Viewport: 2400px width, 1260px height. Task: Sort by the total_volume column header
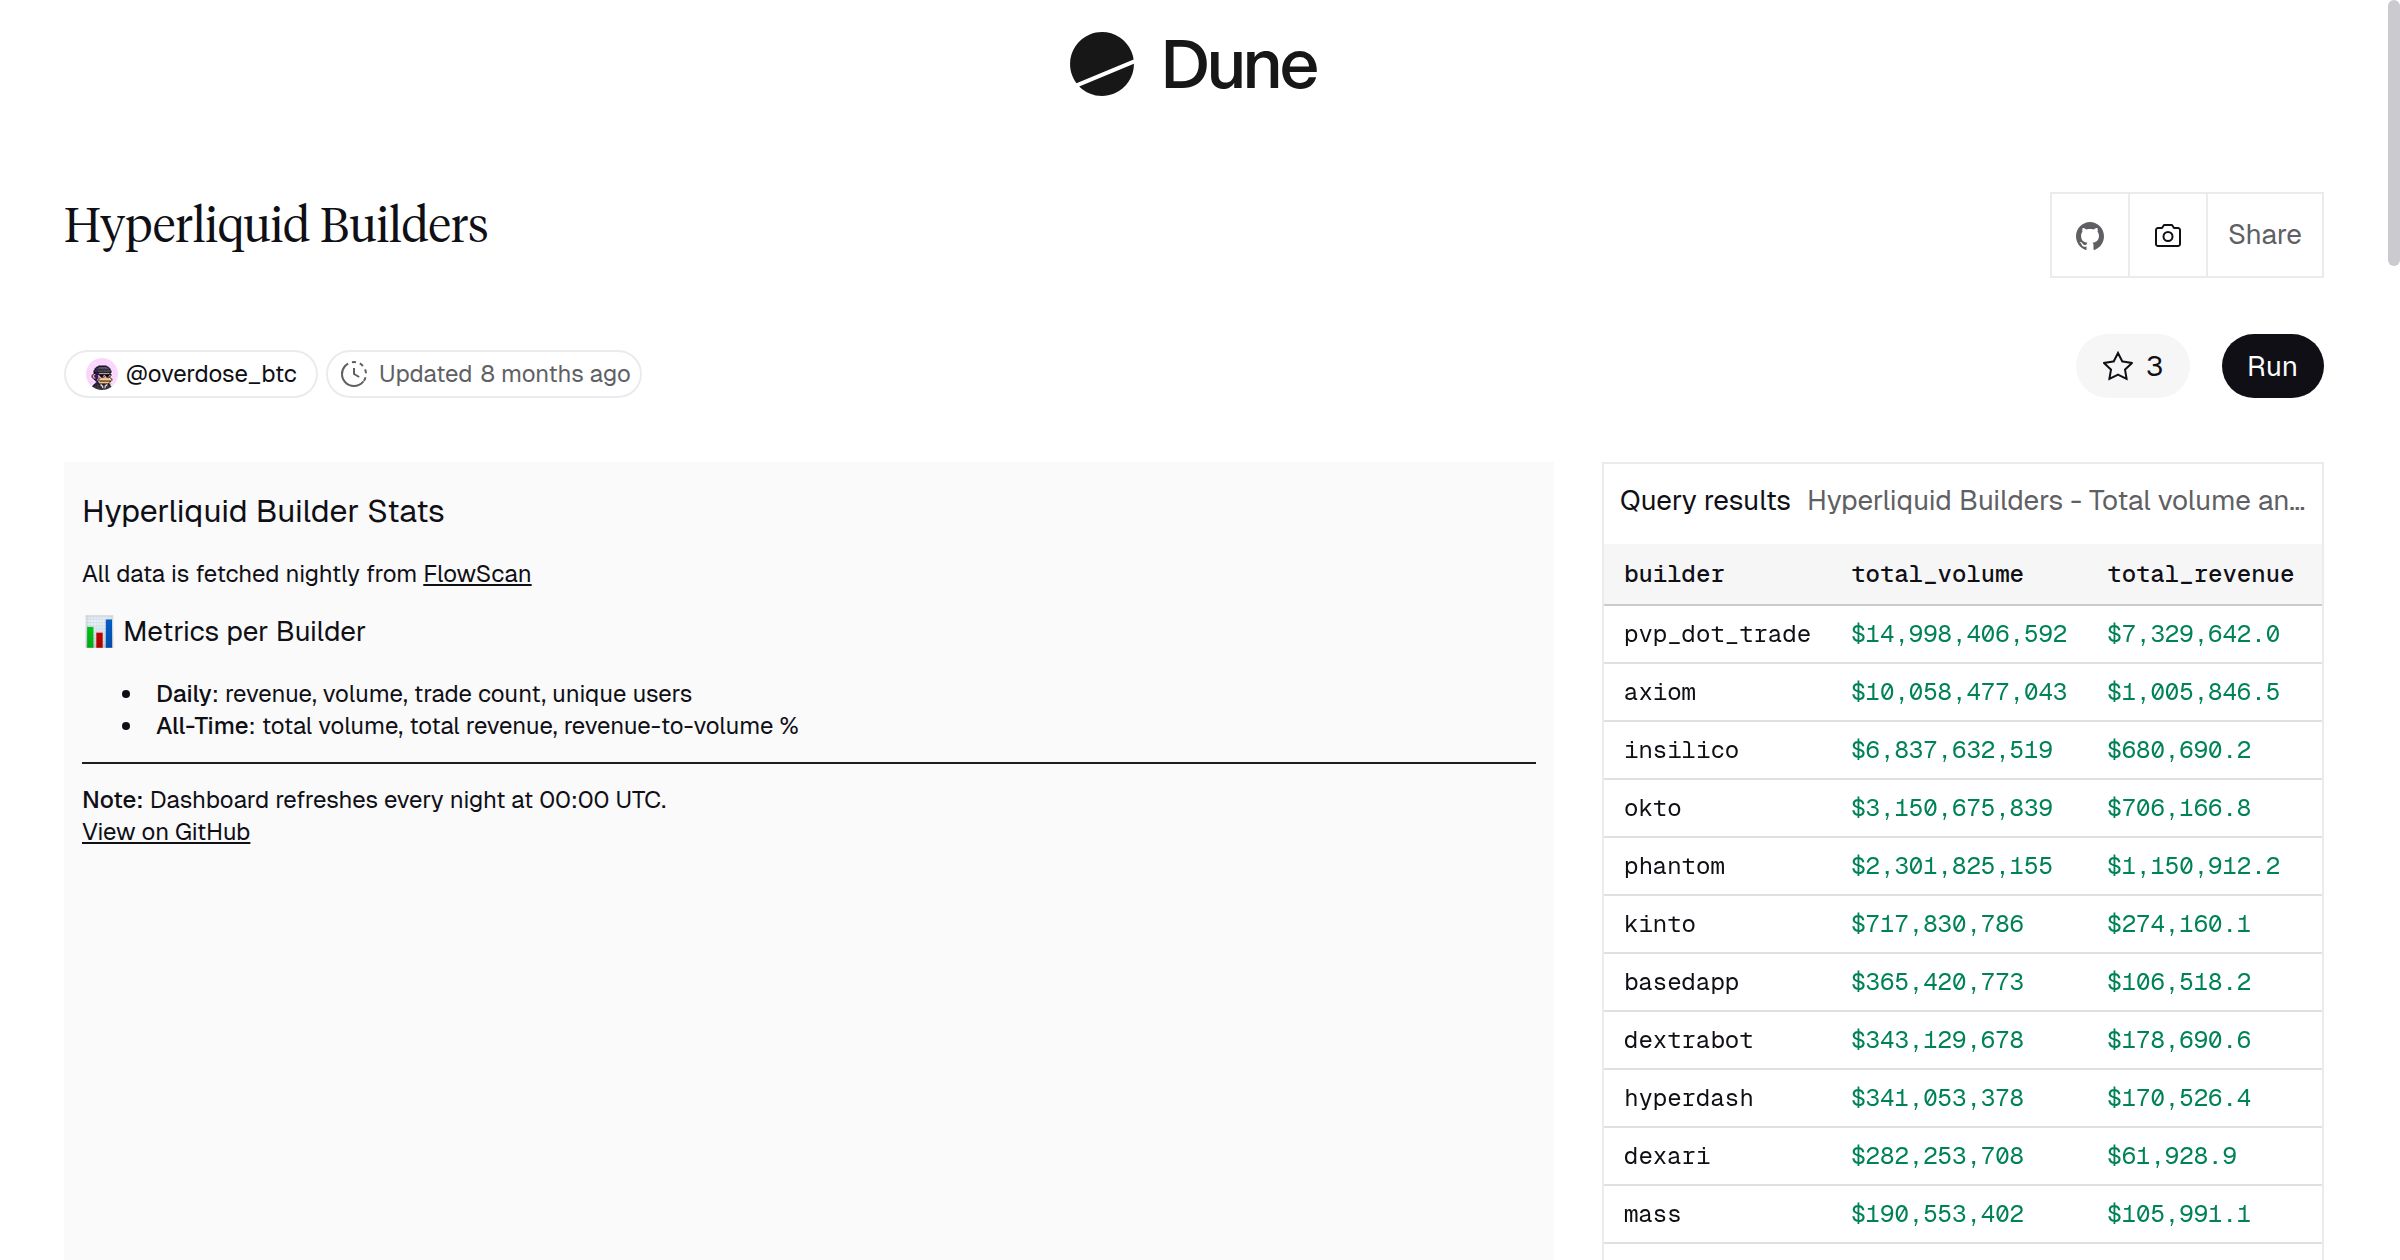coord(1937,573)
